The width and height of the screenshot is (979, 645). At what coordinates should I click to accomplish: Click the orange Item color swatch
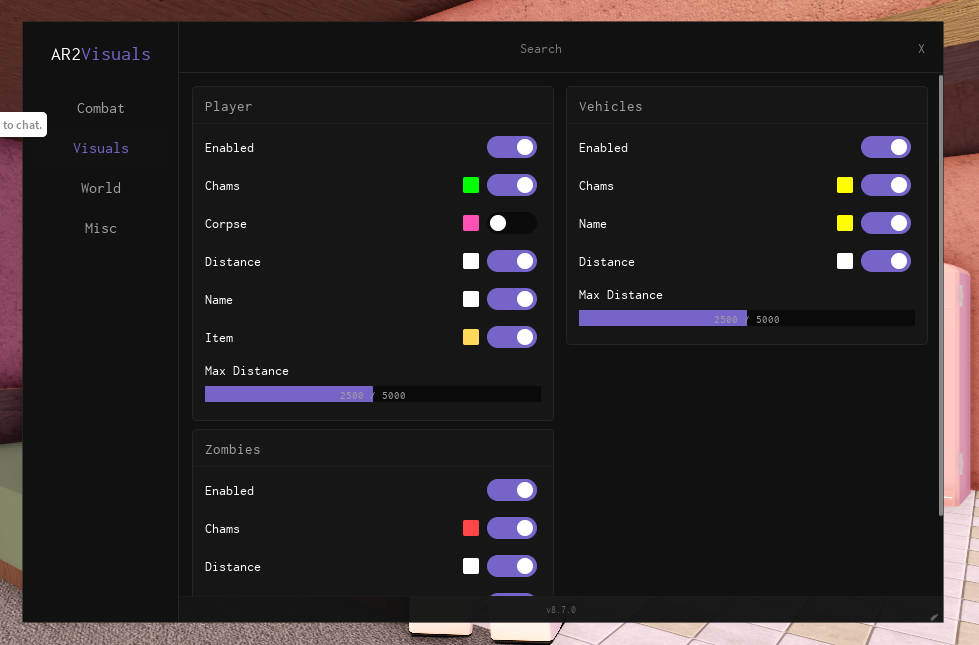pyautogui.click(x=471, y=337)
